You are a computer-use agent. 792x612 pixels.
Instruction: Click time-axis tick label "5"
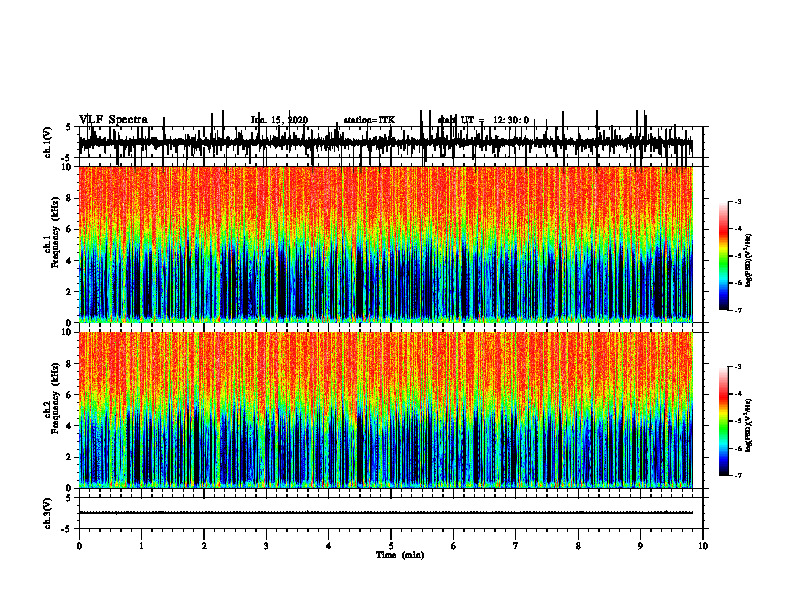coord(391,546)
